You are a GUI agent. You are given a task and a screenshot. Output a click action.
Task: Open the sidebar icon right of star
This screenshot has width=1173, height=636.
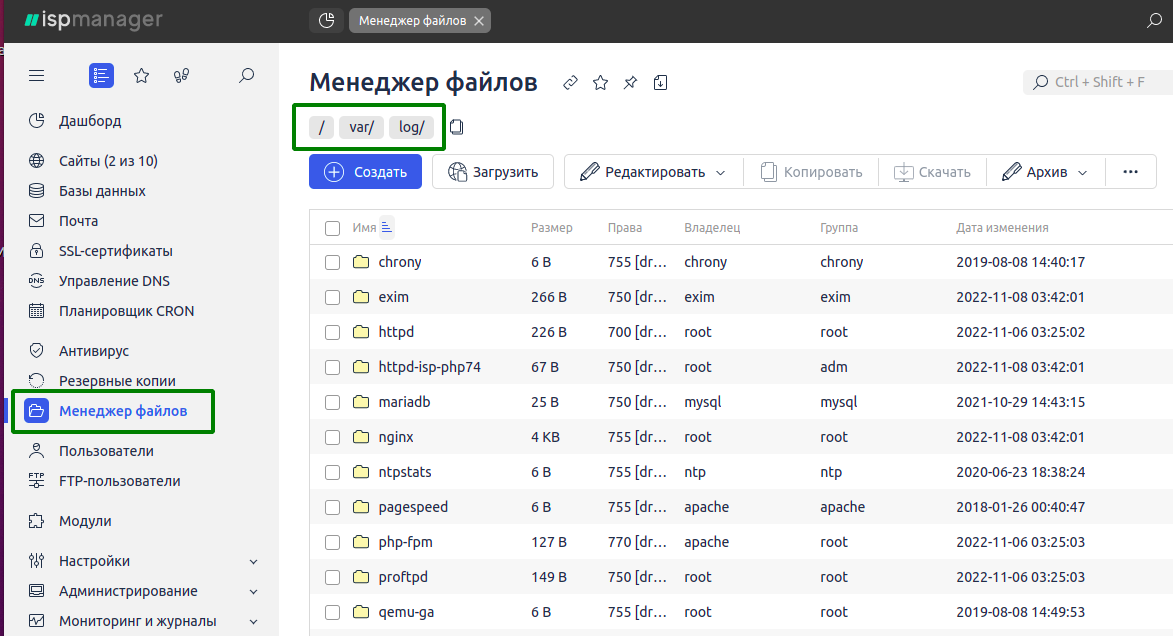181,76
